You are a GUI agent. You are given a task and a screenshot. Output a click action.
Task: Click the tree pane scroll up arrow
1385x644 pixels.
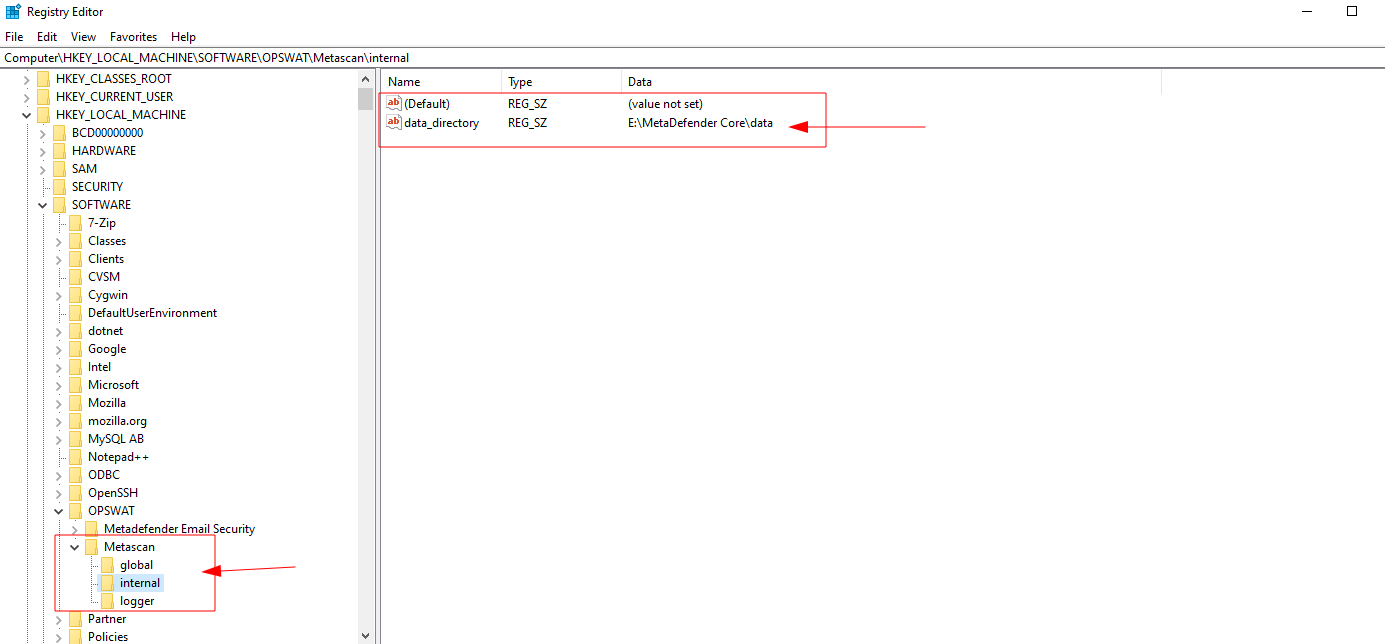(x=365, y=77)
